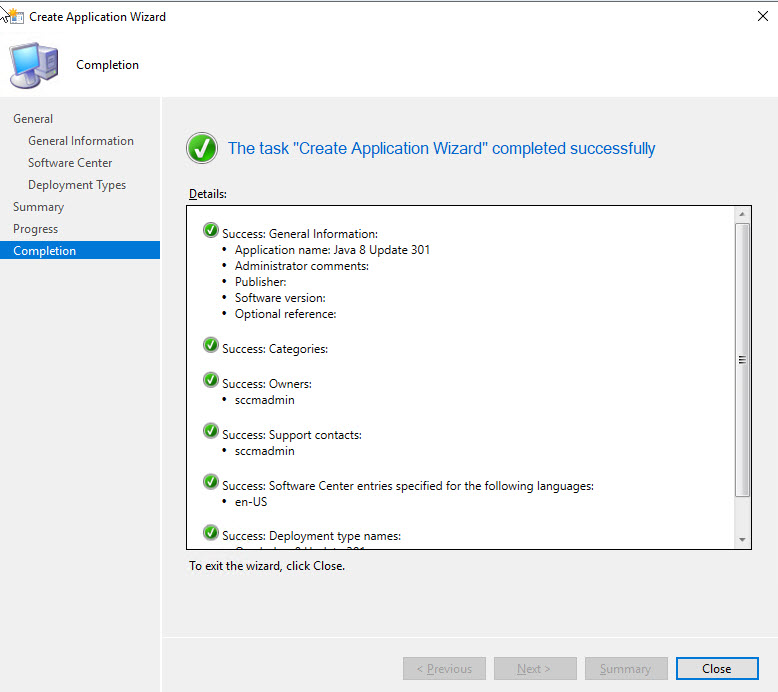Screen dimensions: 778x692
Task: Select General in the wizard sidebar
Action: point(33,119)
